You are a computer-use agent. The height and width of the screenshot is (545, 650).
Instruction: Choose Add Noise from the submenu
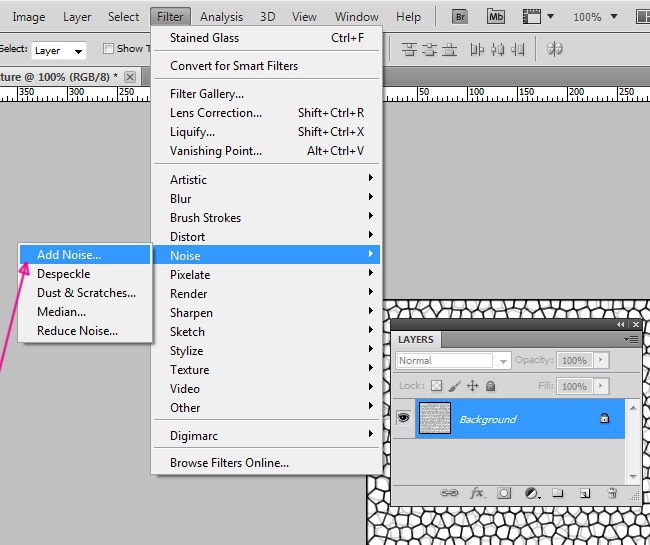69,255
